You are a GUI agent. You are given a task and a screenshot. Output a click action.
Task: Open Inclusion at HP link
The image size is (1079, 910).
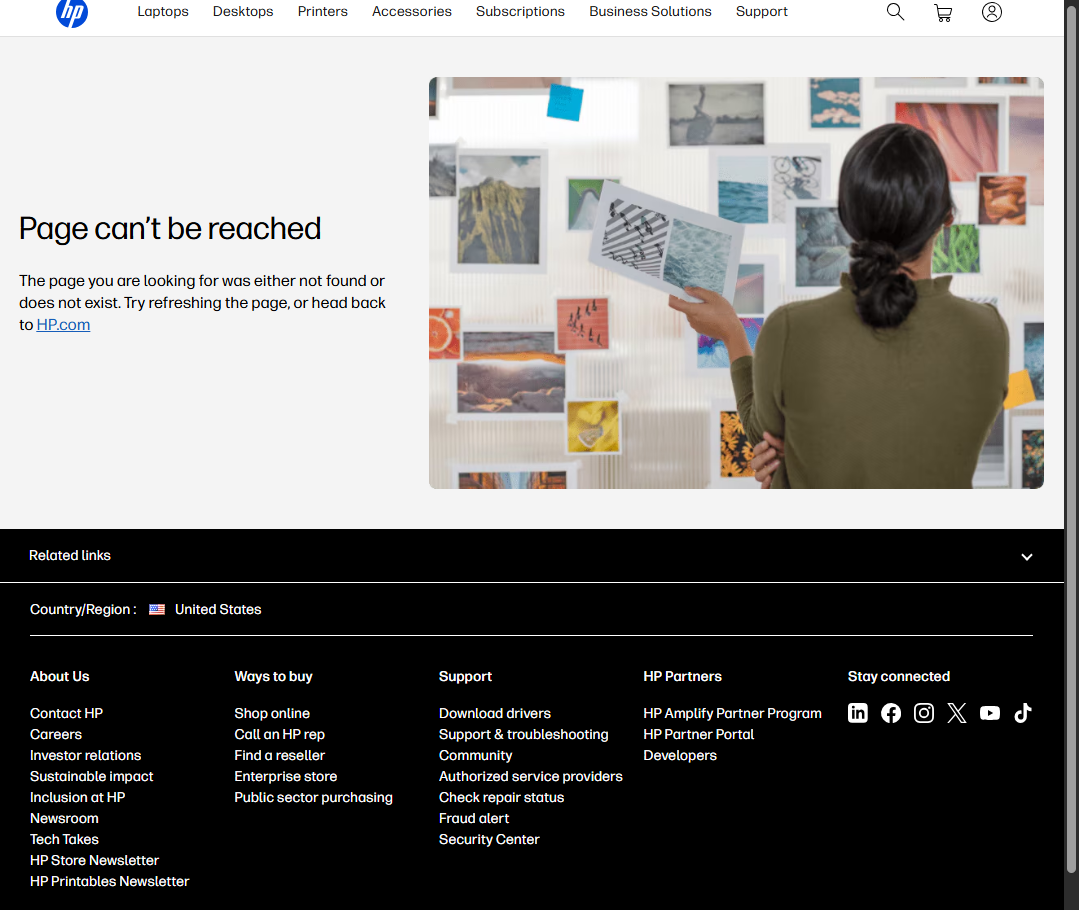[78, 797]
